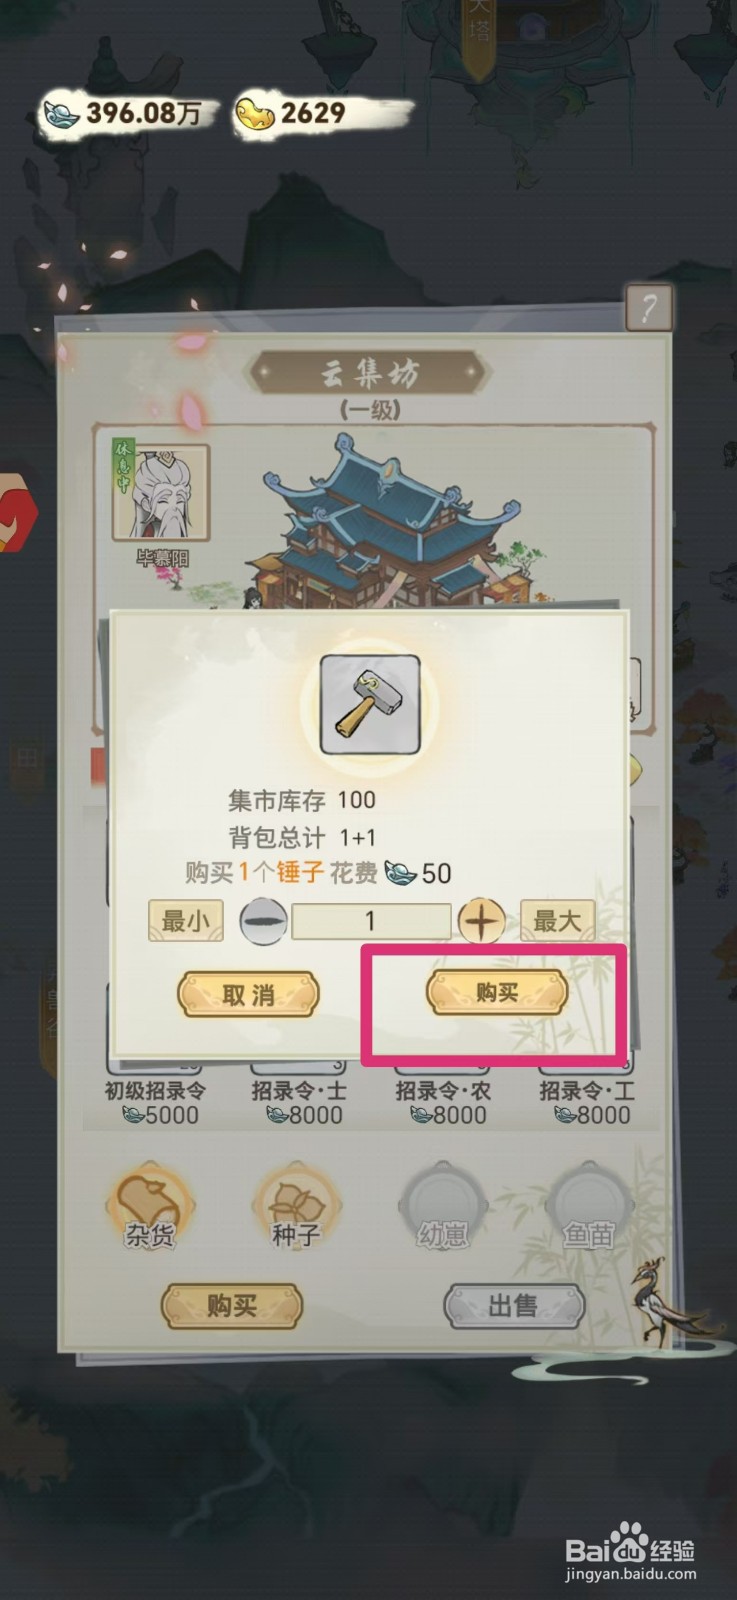This screenshot has height=1600, width=737.
Task: Set quantity to minimum with 最小
Action: (186, 920)
